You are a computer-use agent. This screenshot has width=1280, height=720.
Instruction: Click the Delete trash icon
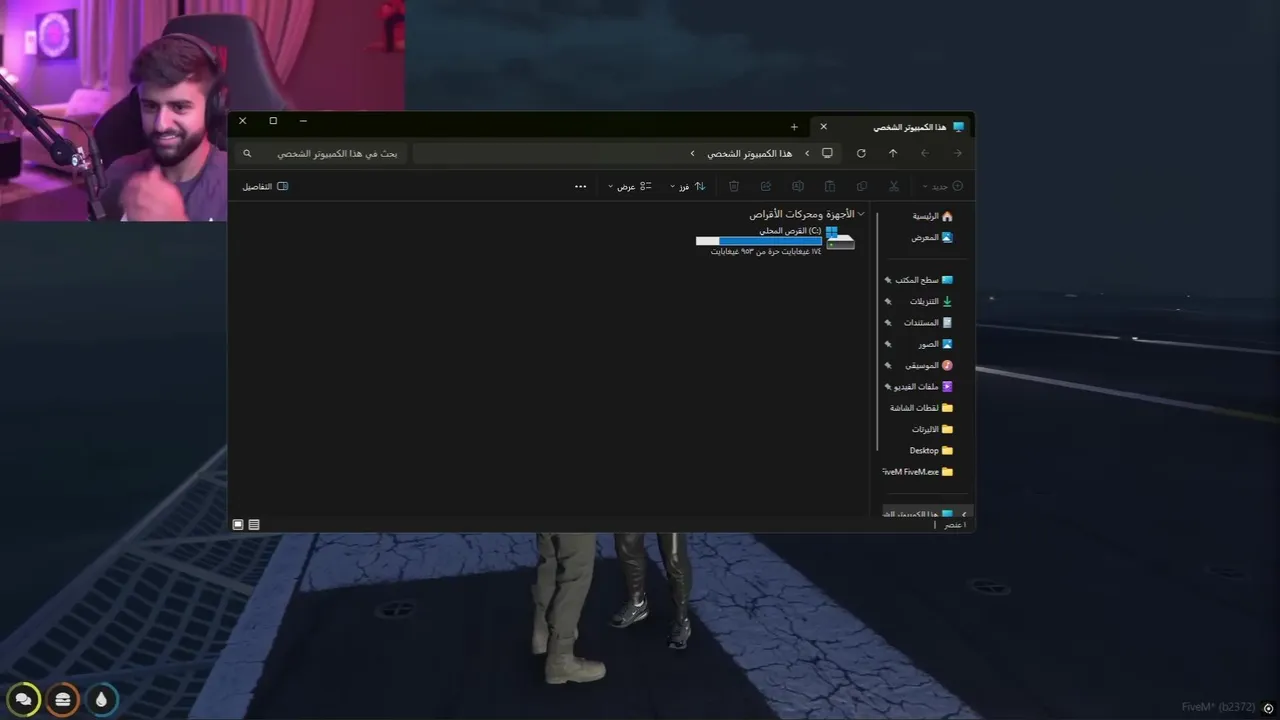(x=734, y=186)
